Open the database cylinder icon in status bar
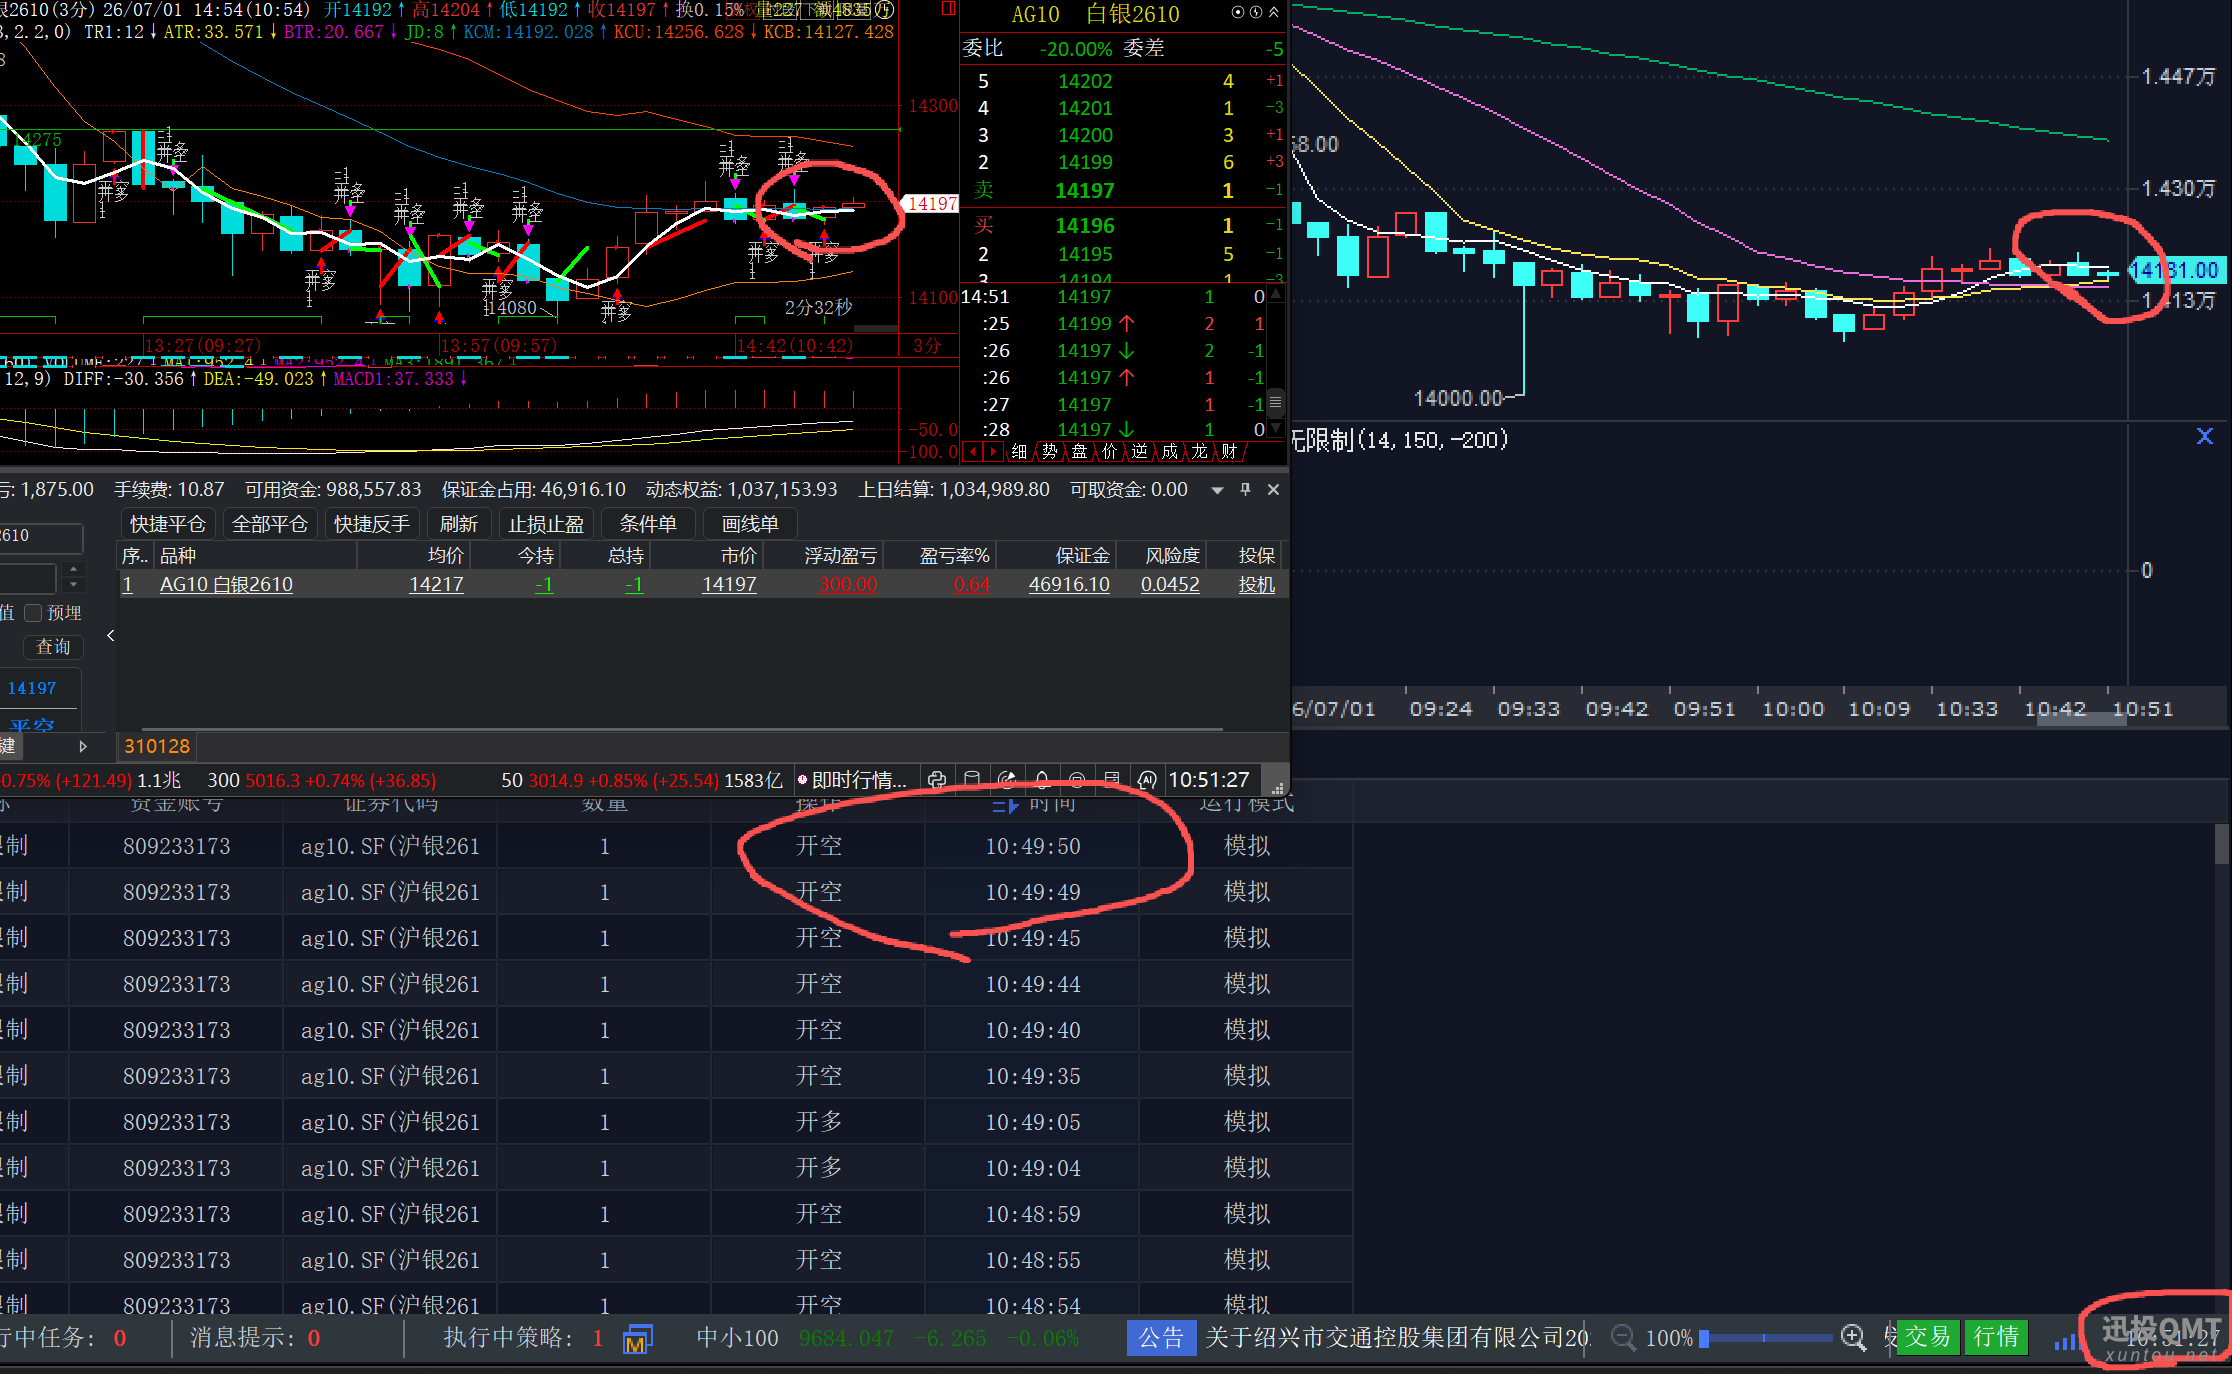2232x1374 pixels. (x=972, y=780)
